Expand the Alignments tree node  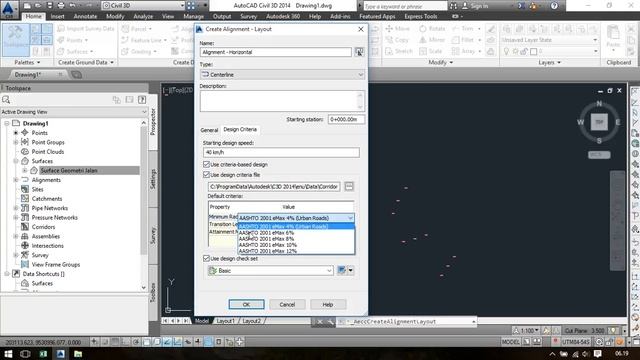pos(16,180)
